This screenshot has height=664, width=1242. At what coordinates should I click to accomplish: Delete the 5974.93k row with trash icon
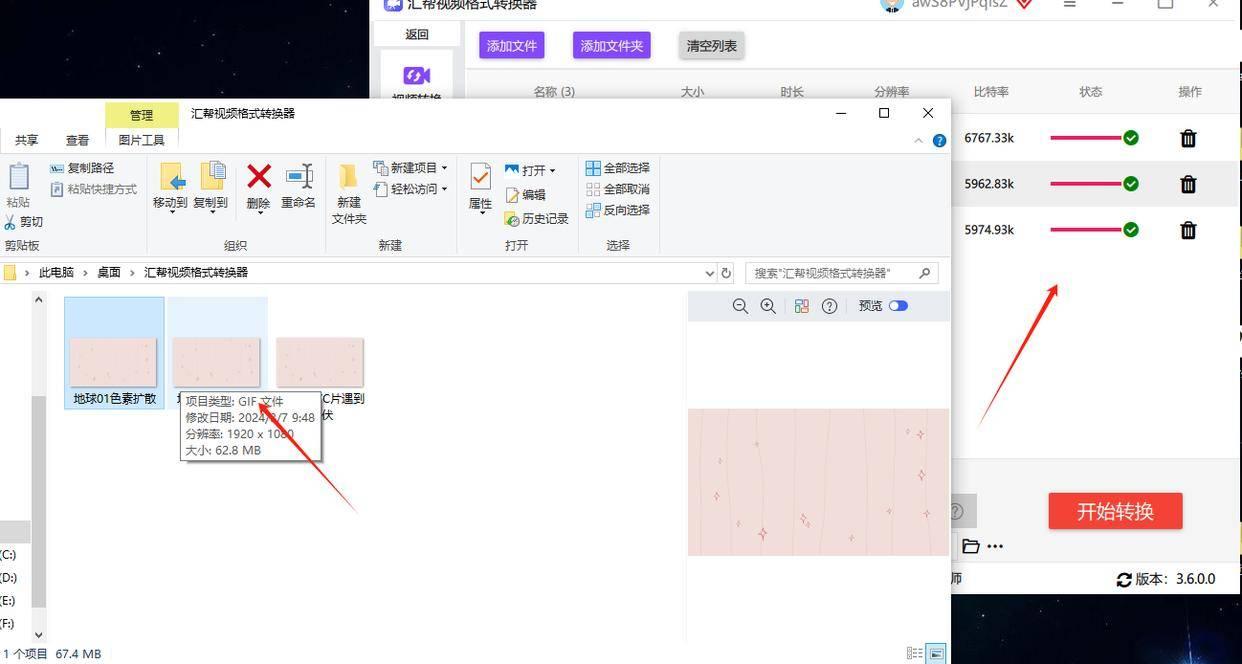1188,230
